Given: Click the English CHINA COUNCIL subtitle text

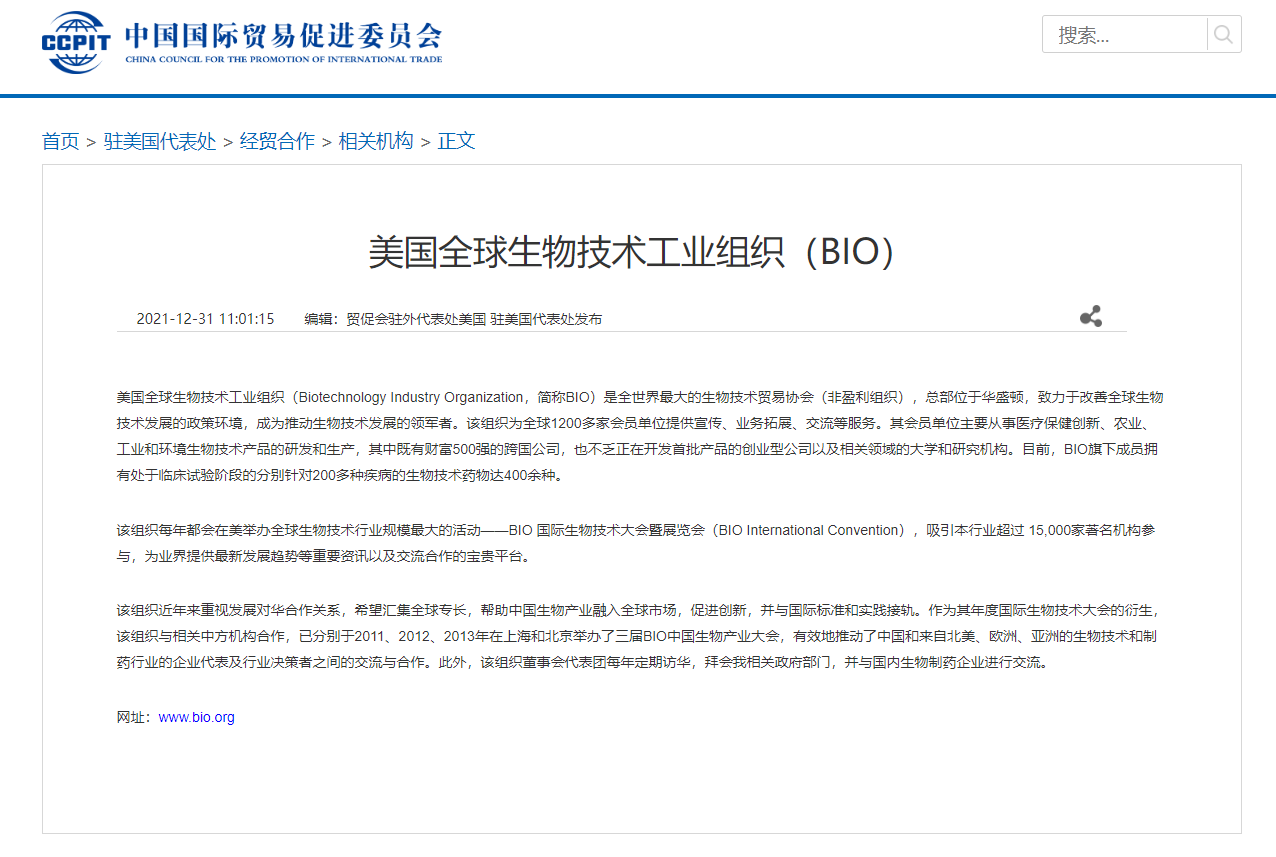Looking at the screenshot, I should [283, 60].
